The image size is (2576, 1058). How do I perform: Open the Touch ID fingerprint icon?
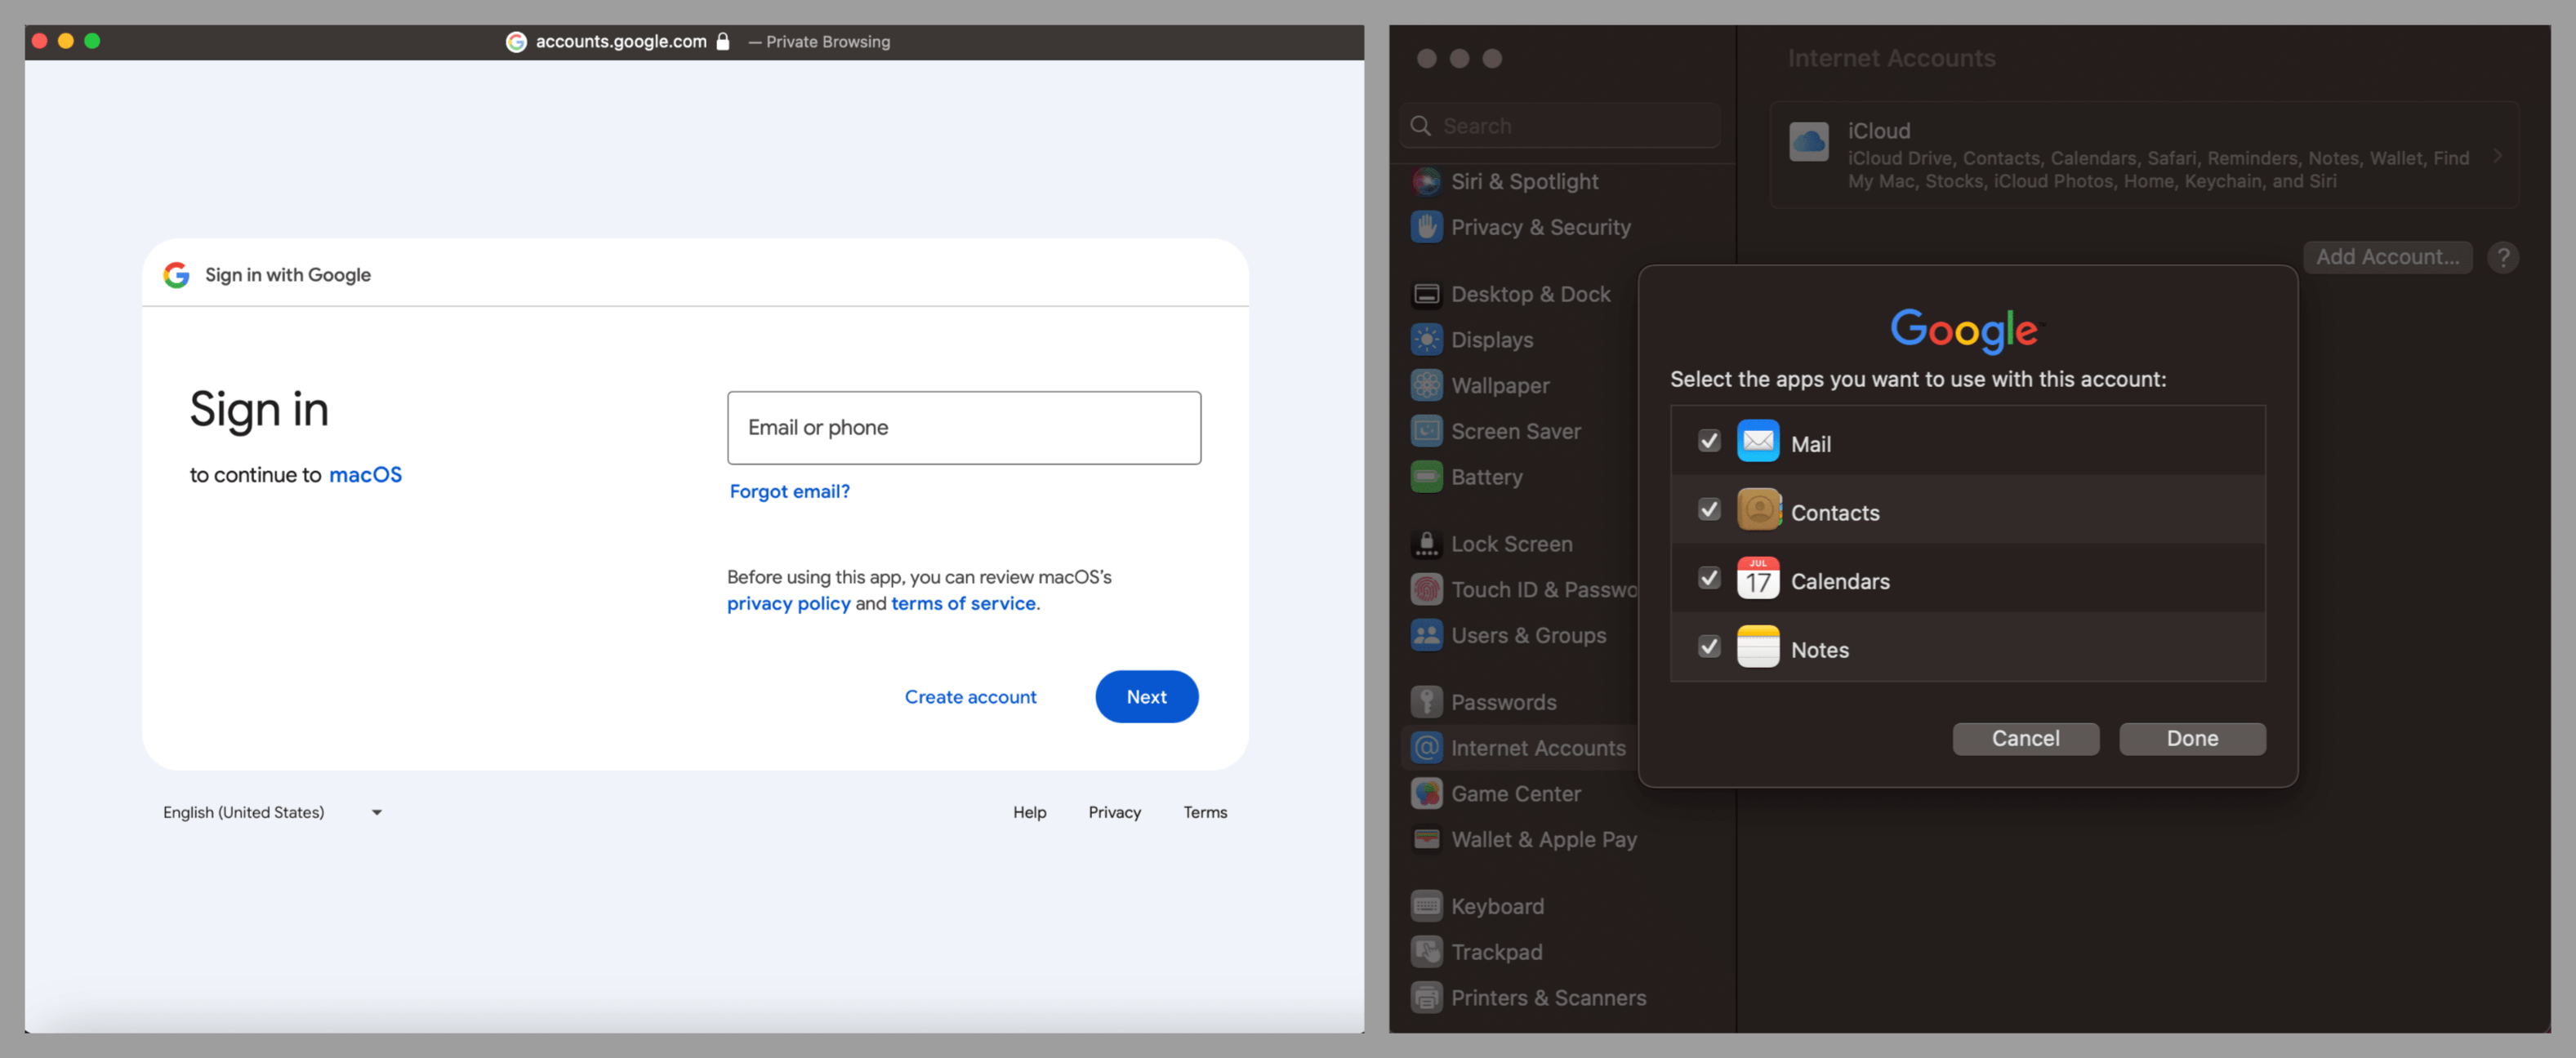click(x=1426, y=590)
